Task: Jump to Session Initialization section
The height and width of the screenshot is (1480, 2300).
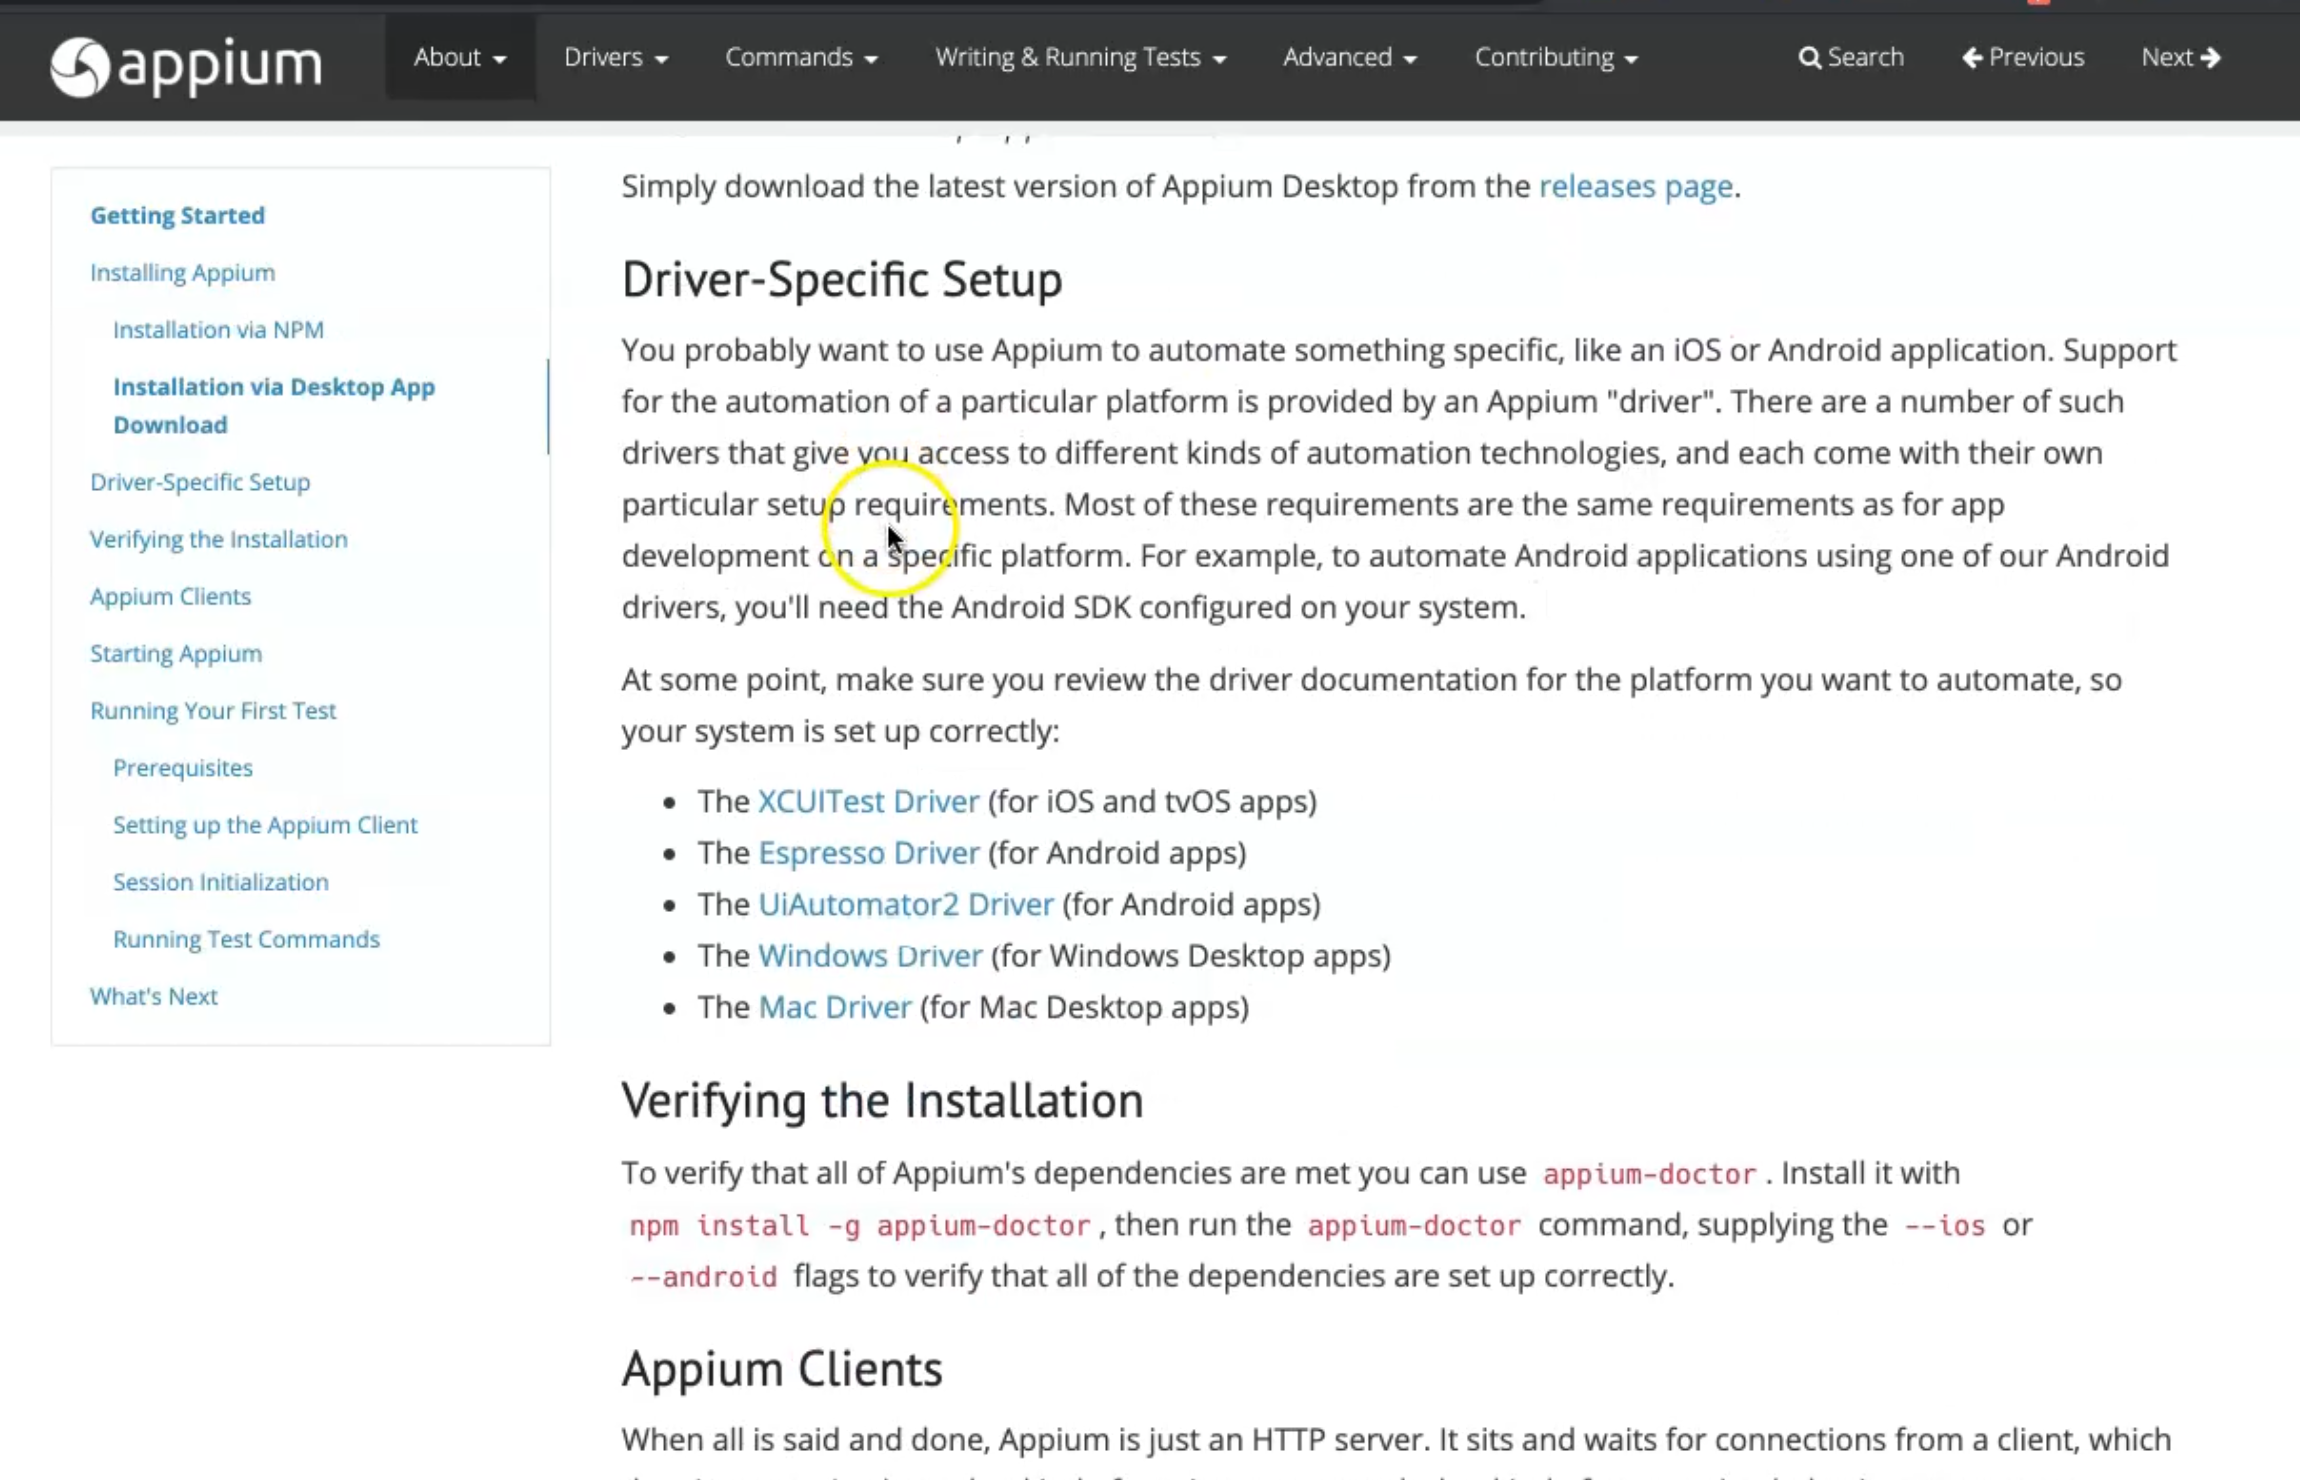Action: pos(221,881)
